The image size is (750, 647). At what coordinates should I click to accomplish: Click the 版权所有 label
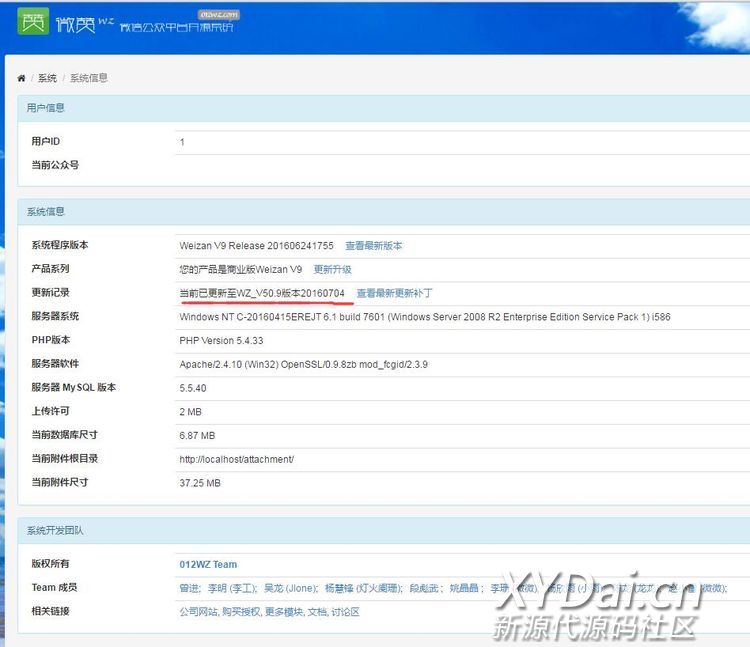click(50, 564)
